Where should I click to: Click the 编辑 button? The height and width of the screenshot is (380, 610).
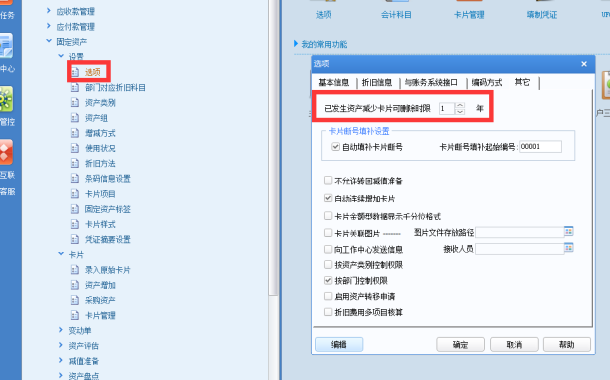click(339, 345)
